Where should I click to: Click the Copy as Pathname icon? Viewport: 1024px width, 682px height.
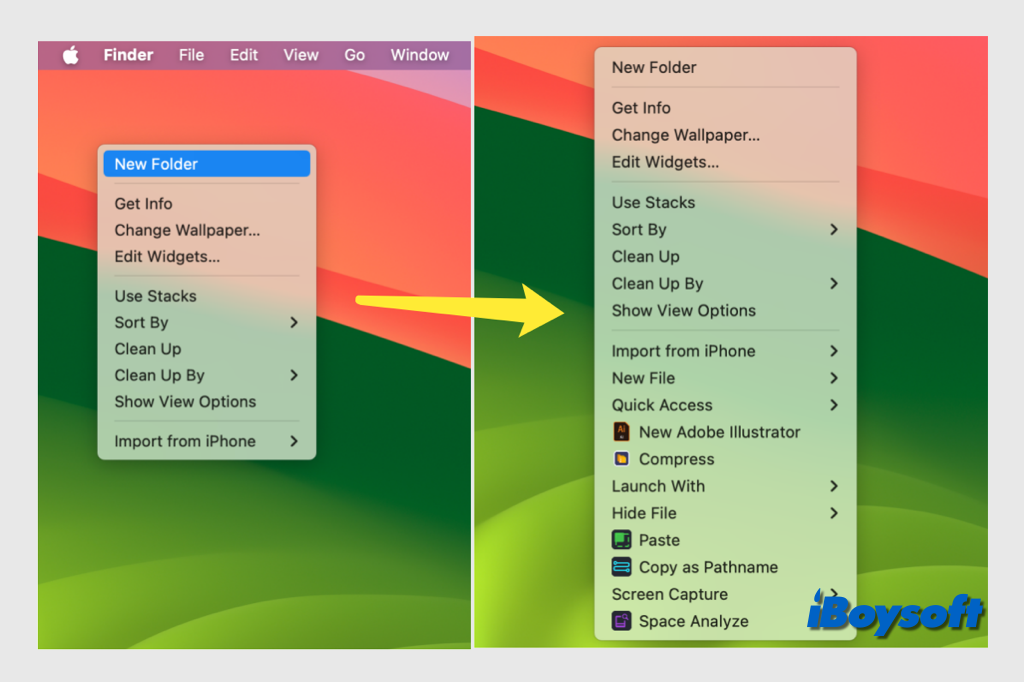pyautogui.click(x=622, y=567)
